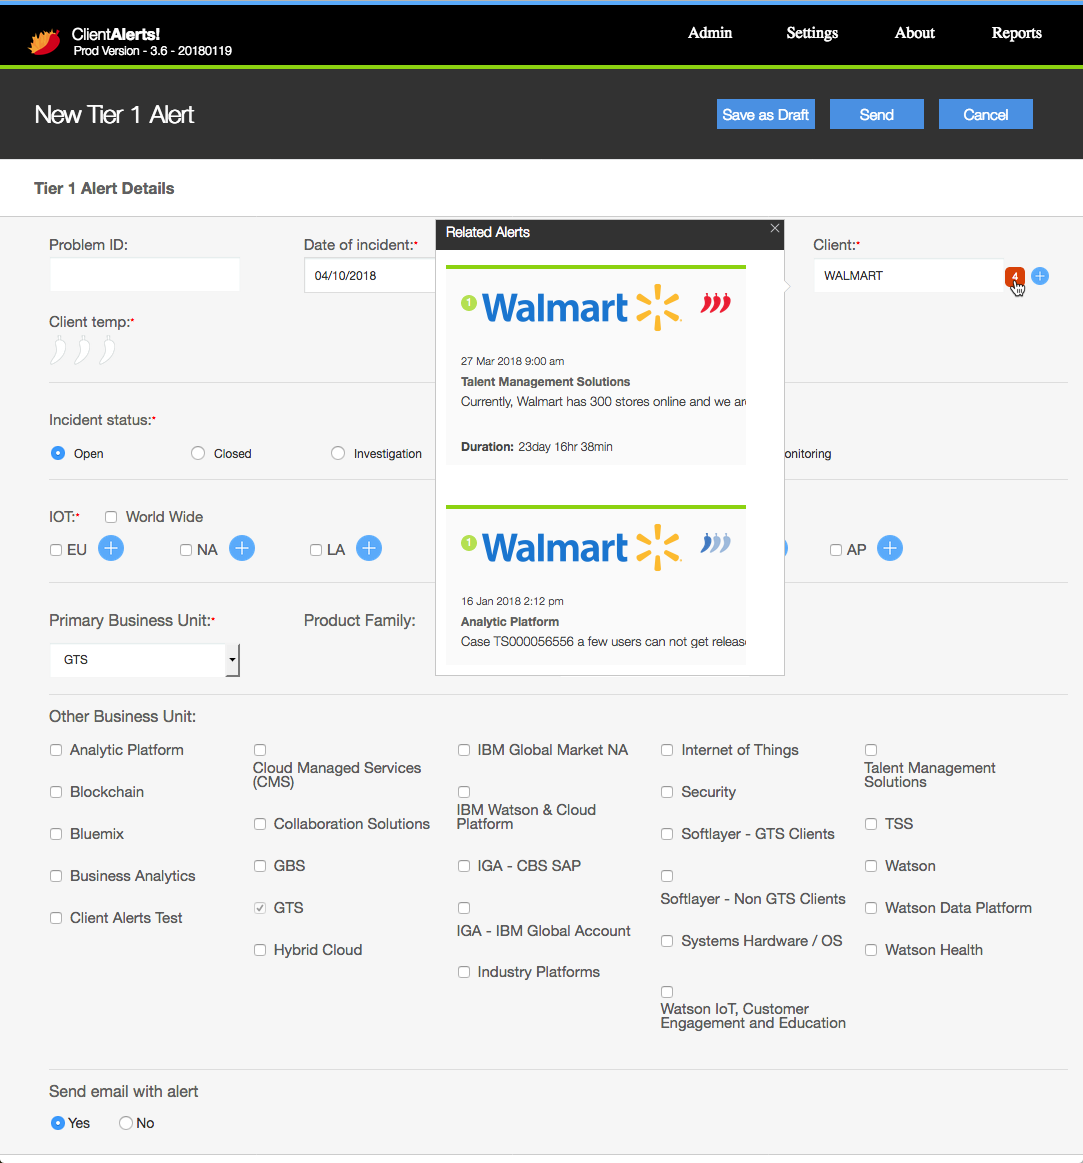
Task: Check Systems Hardware / OS checkbox
Action: click(x=667, y=940)
